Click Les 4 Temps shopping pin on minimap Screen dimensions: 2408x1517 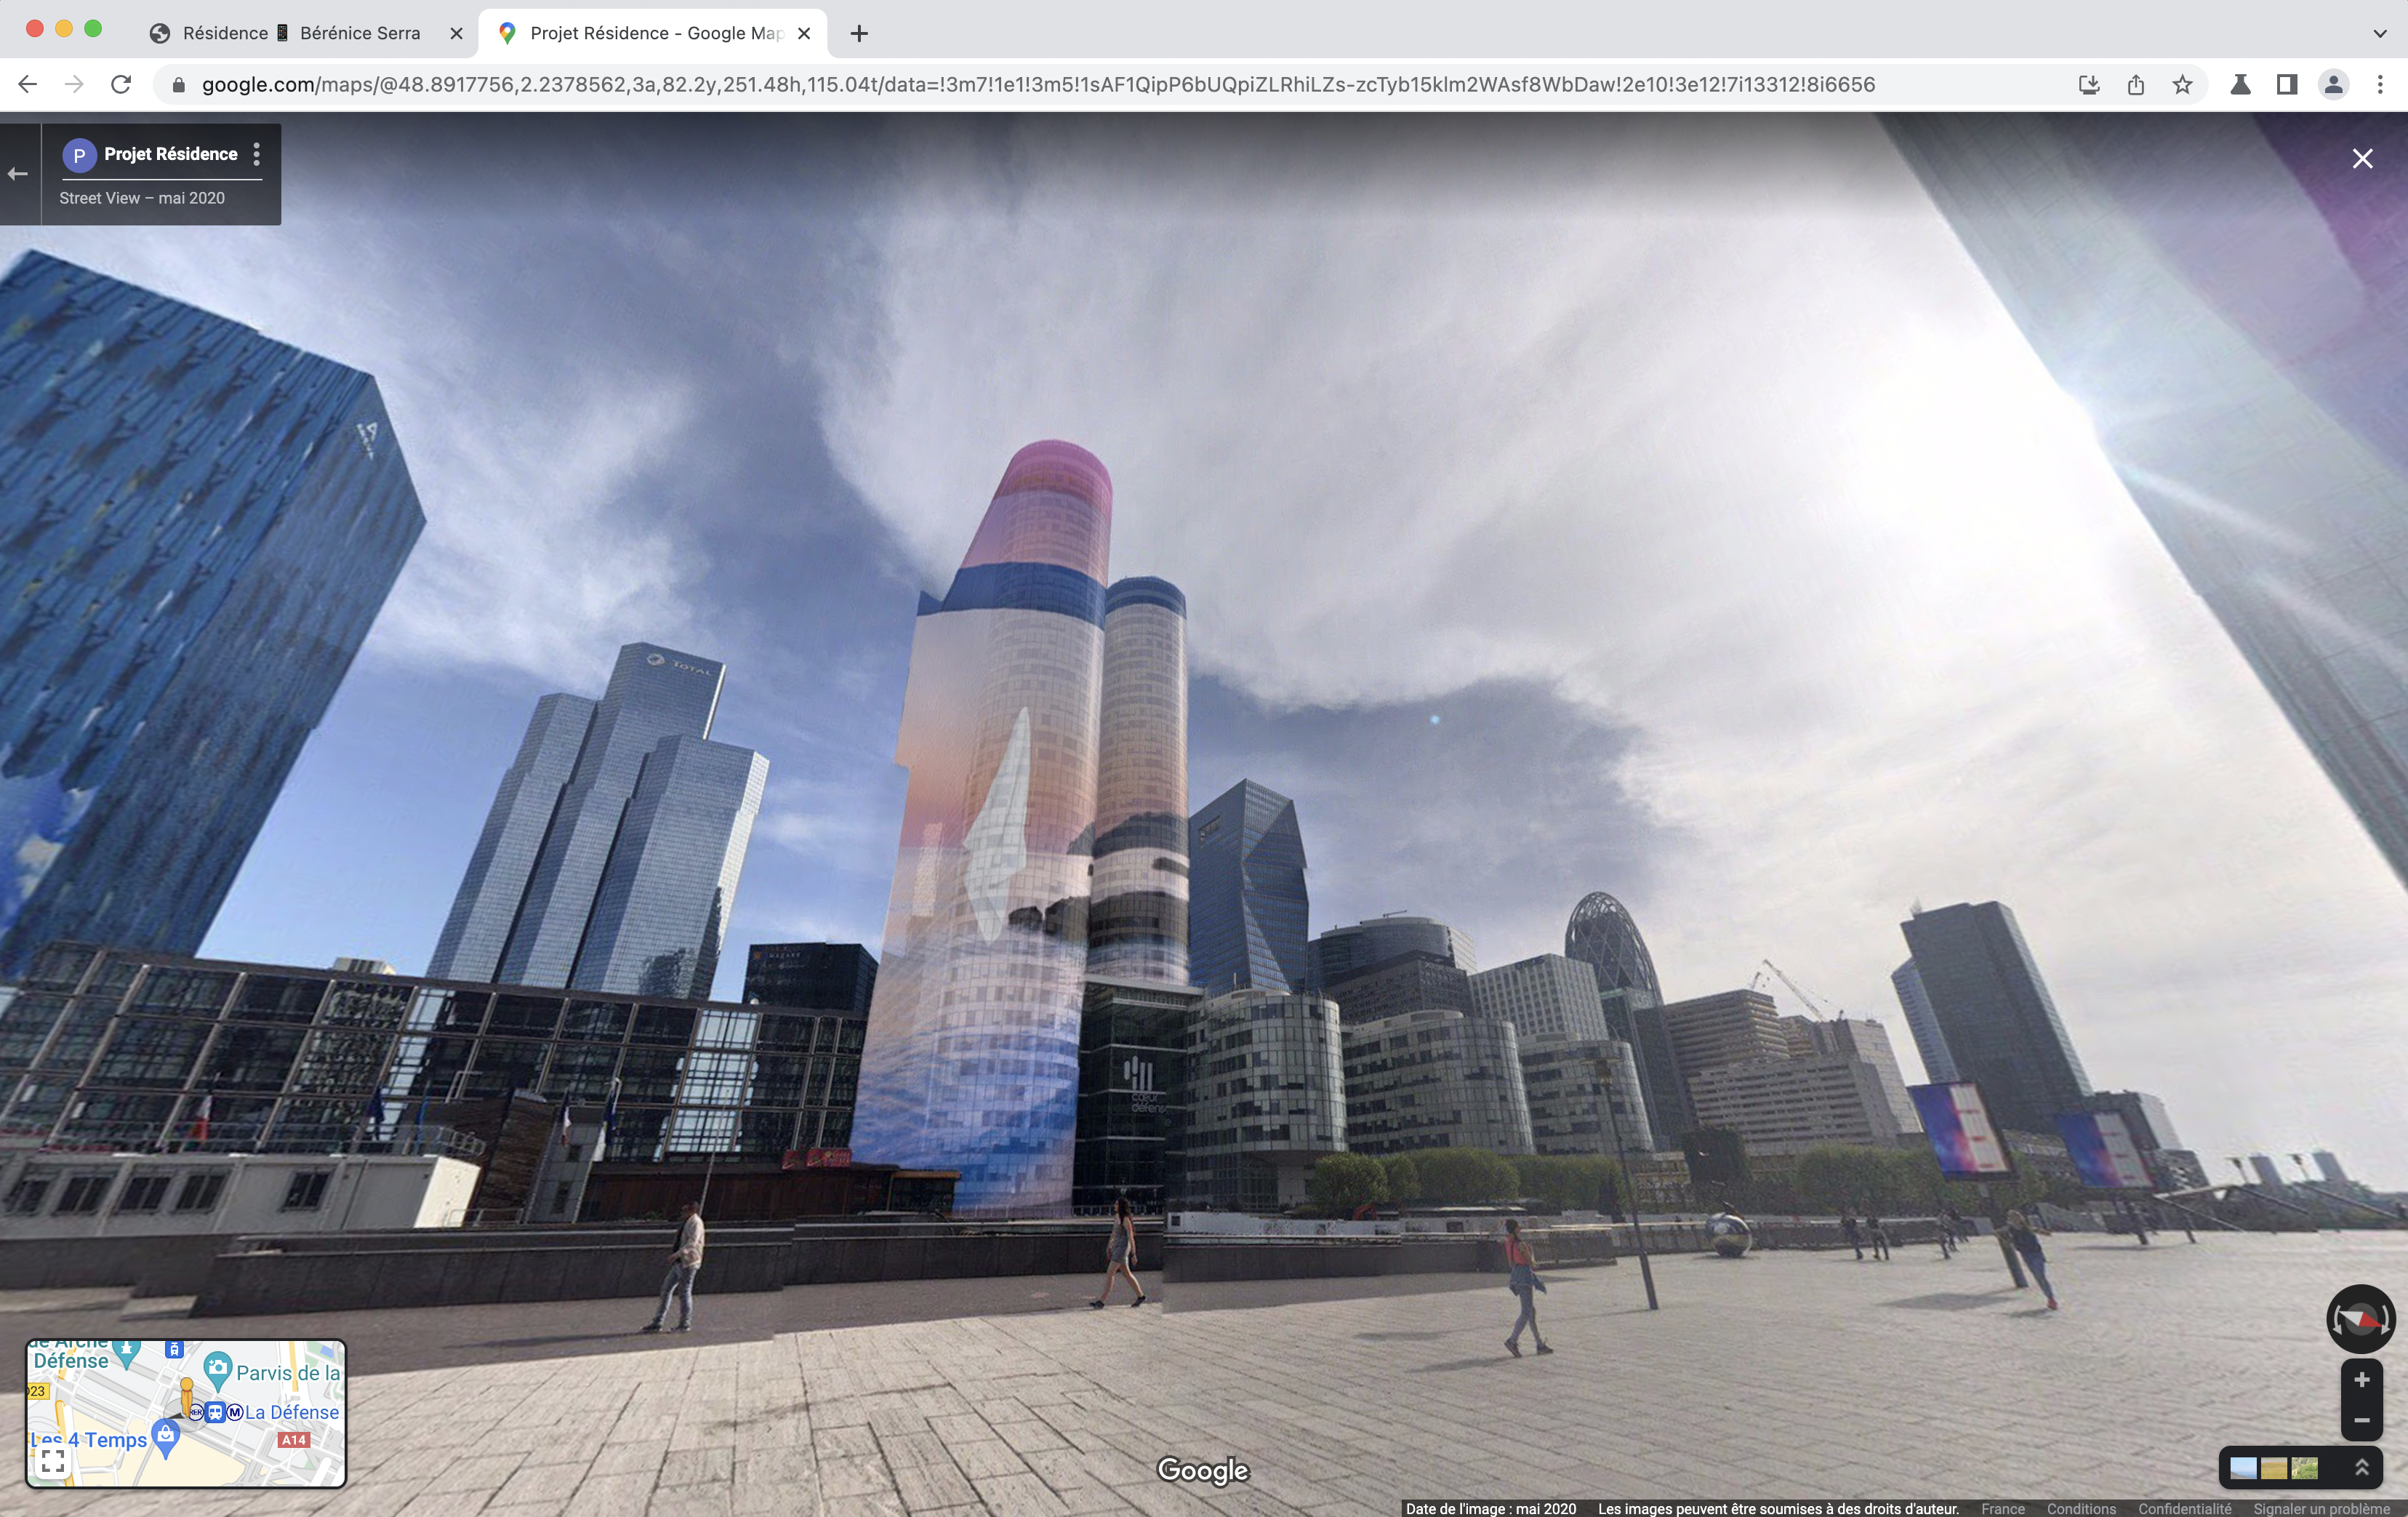[166, 1440]
